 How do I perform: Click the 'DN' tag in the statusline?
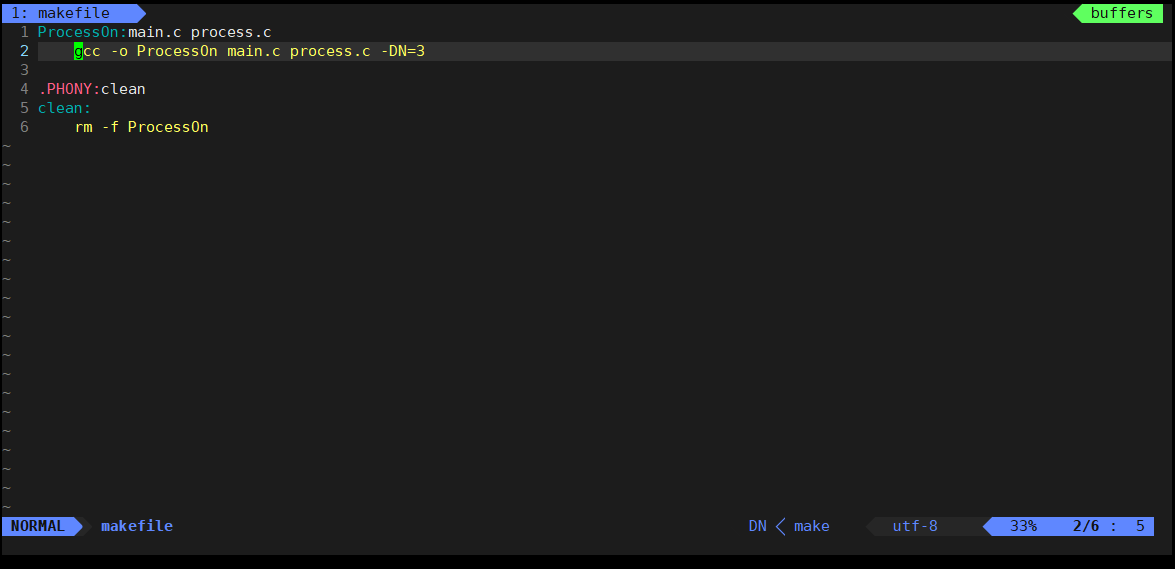click(758, 526)
